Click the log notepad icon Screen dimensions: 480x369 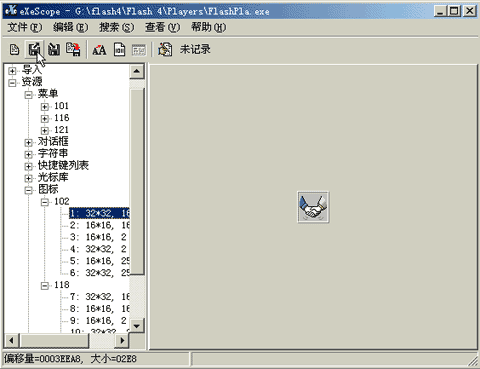pyautogui.click(x=165, y=50)
